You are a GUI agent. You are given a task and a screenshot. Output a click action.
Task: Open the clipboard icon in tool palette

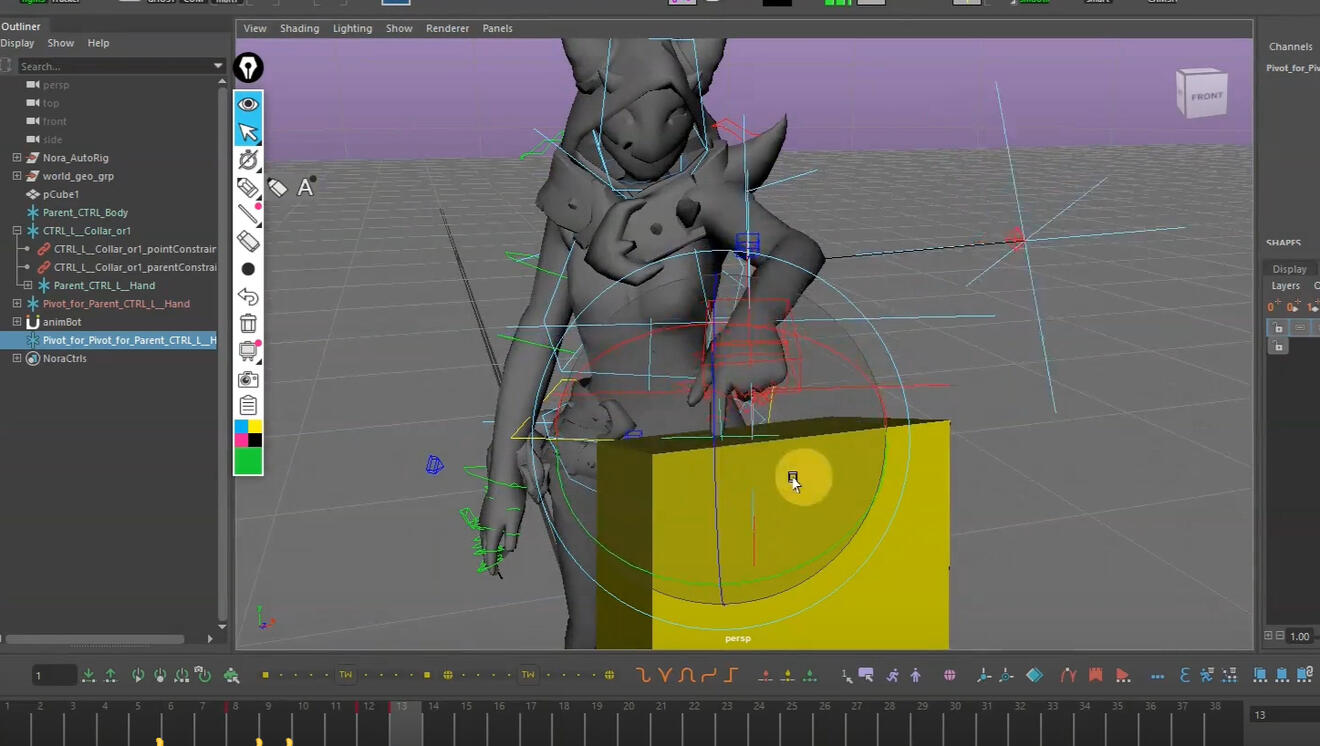pyautogui.click(x=248, y=405)
